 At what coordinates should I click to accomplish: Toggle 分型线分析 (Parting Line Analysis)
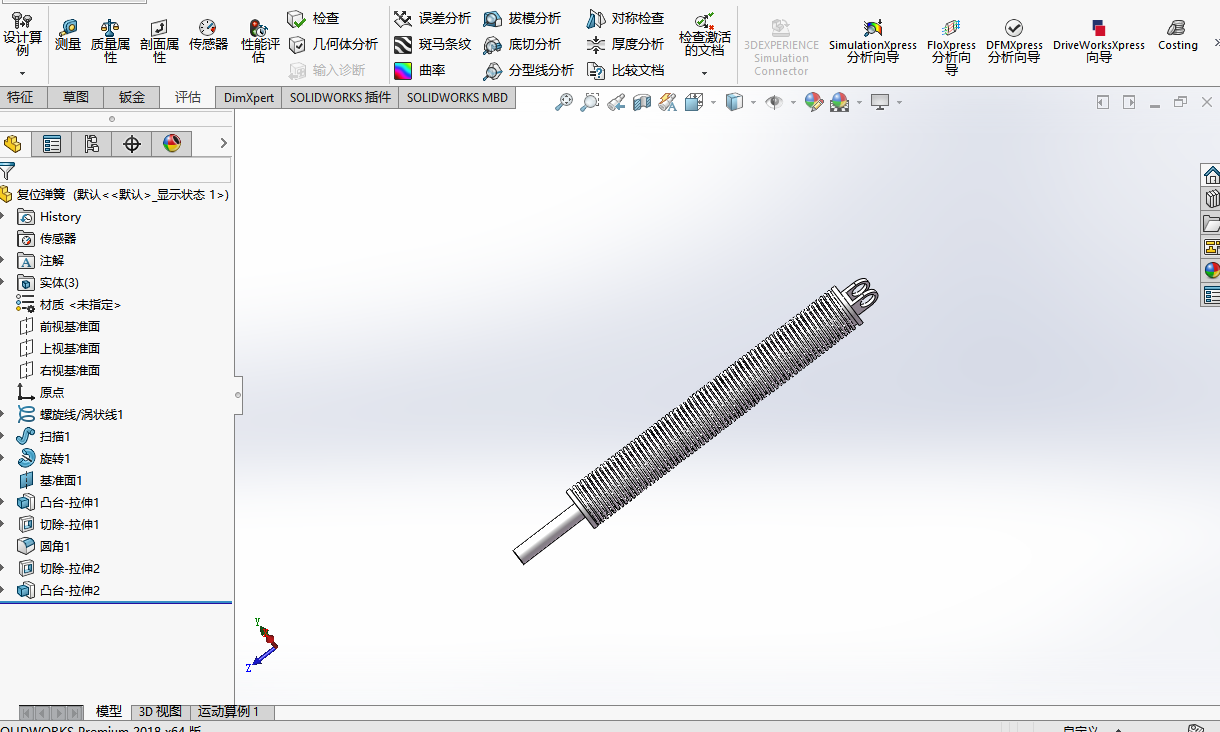tap(528, 70)
